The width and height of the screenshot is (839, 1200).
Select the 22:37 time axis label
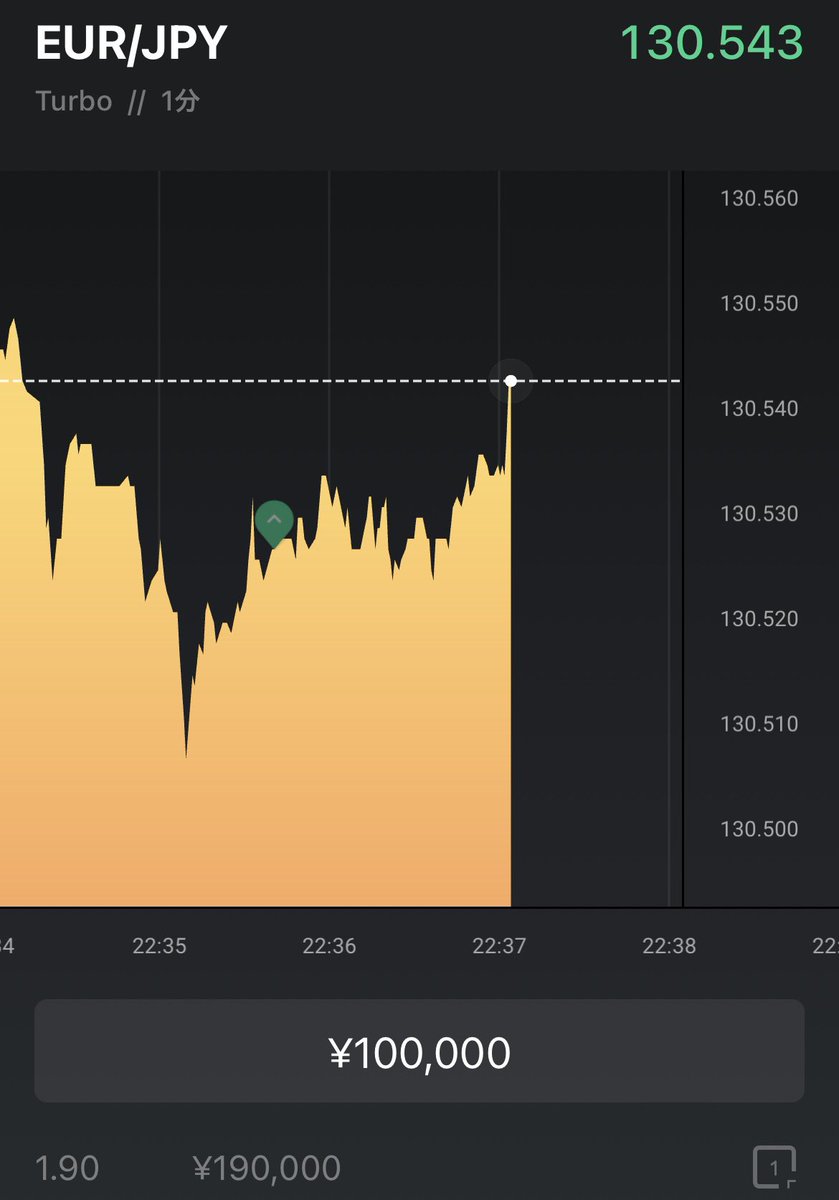click(499, 946)
